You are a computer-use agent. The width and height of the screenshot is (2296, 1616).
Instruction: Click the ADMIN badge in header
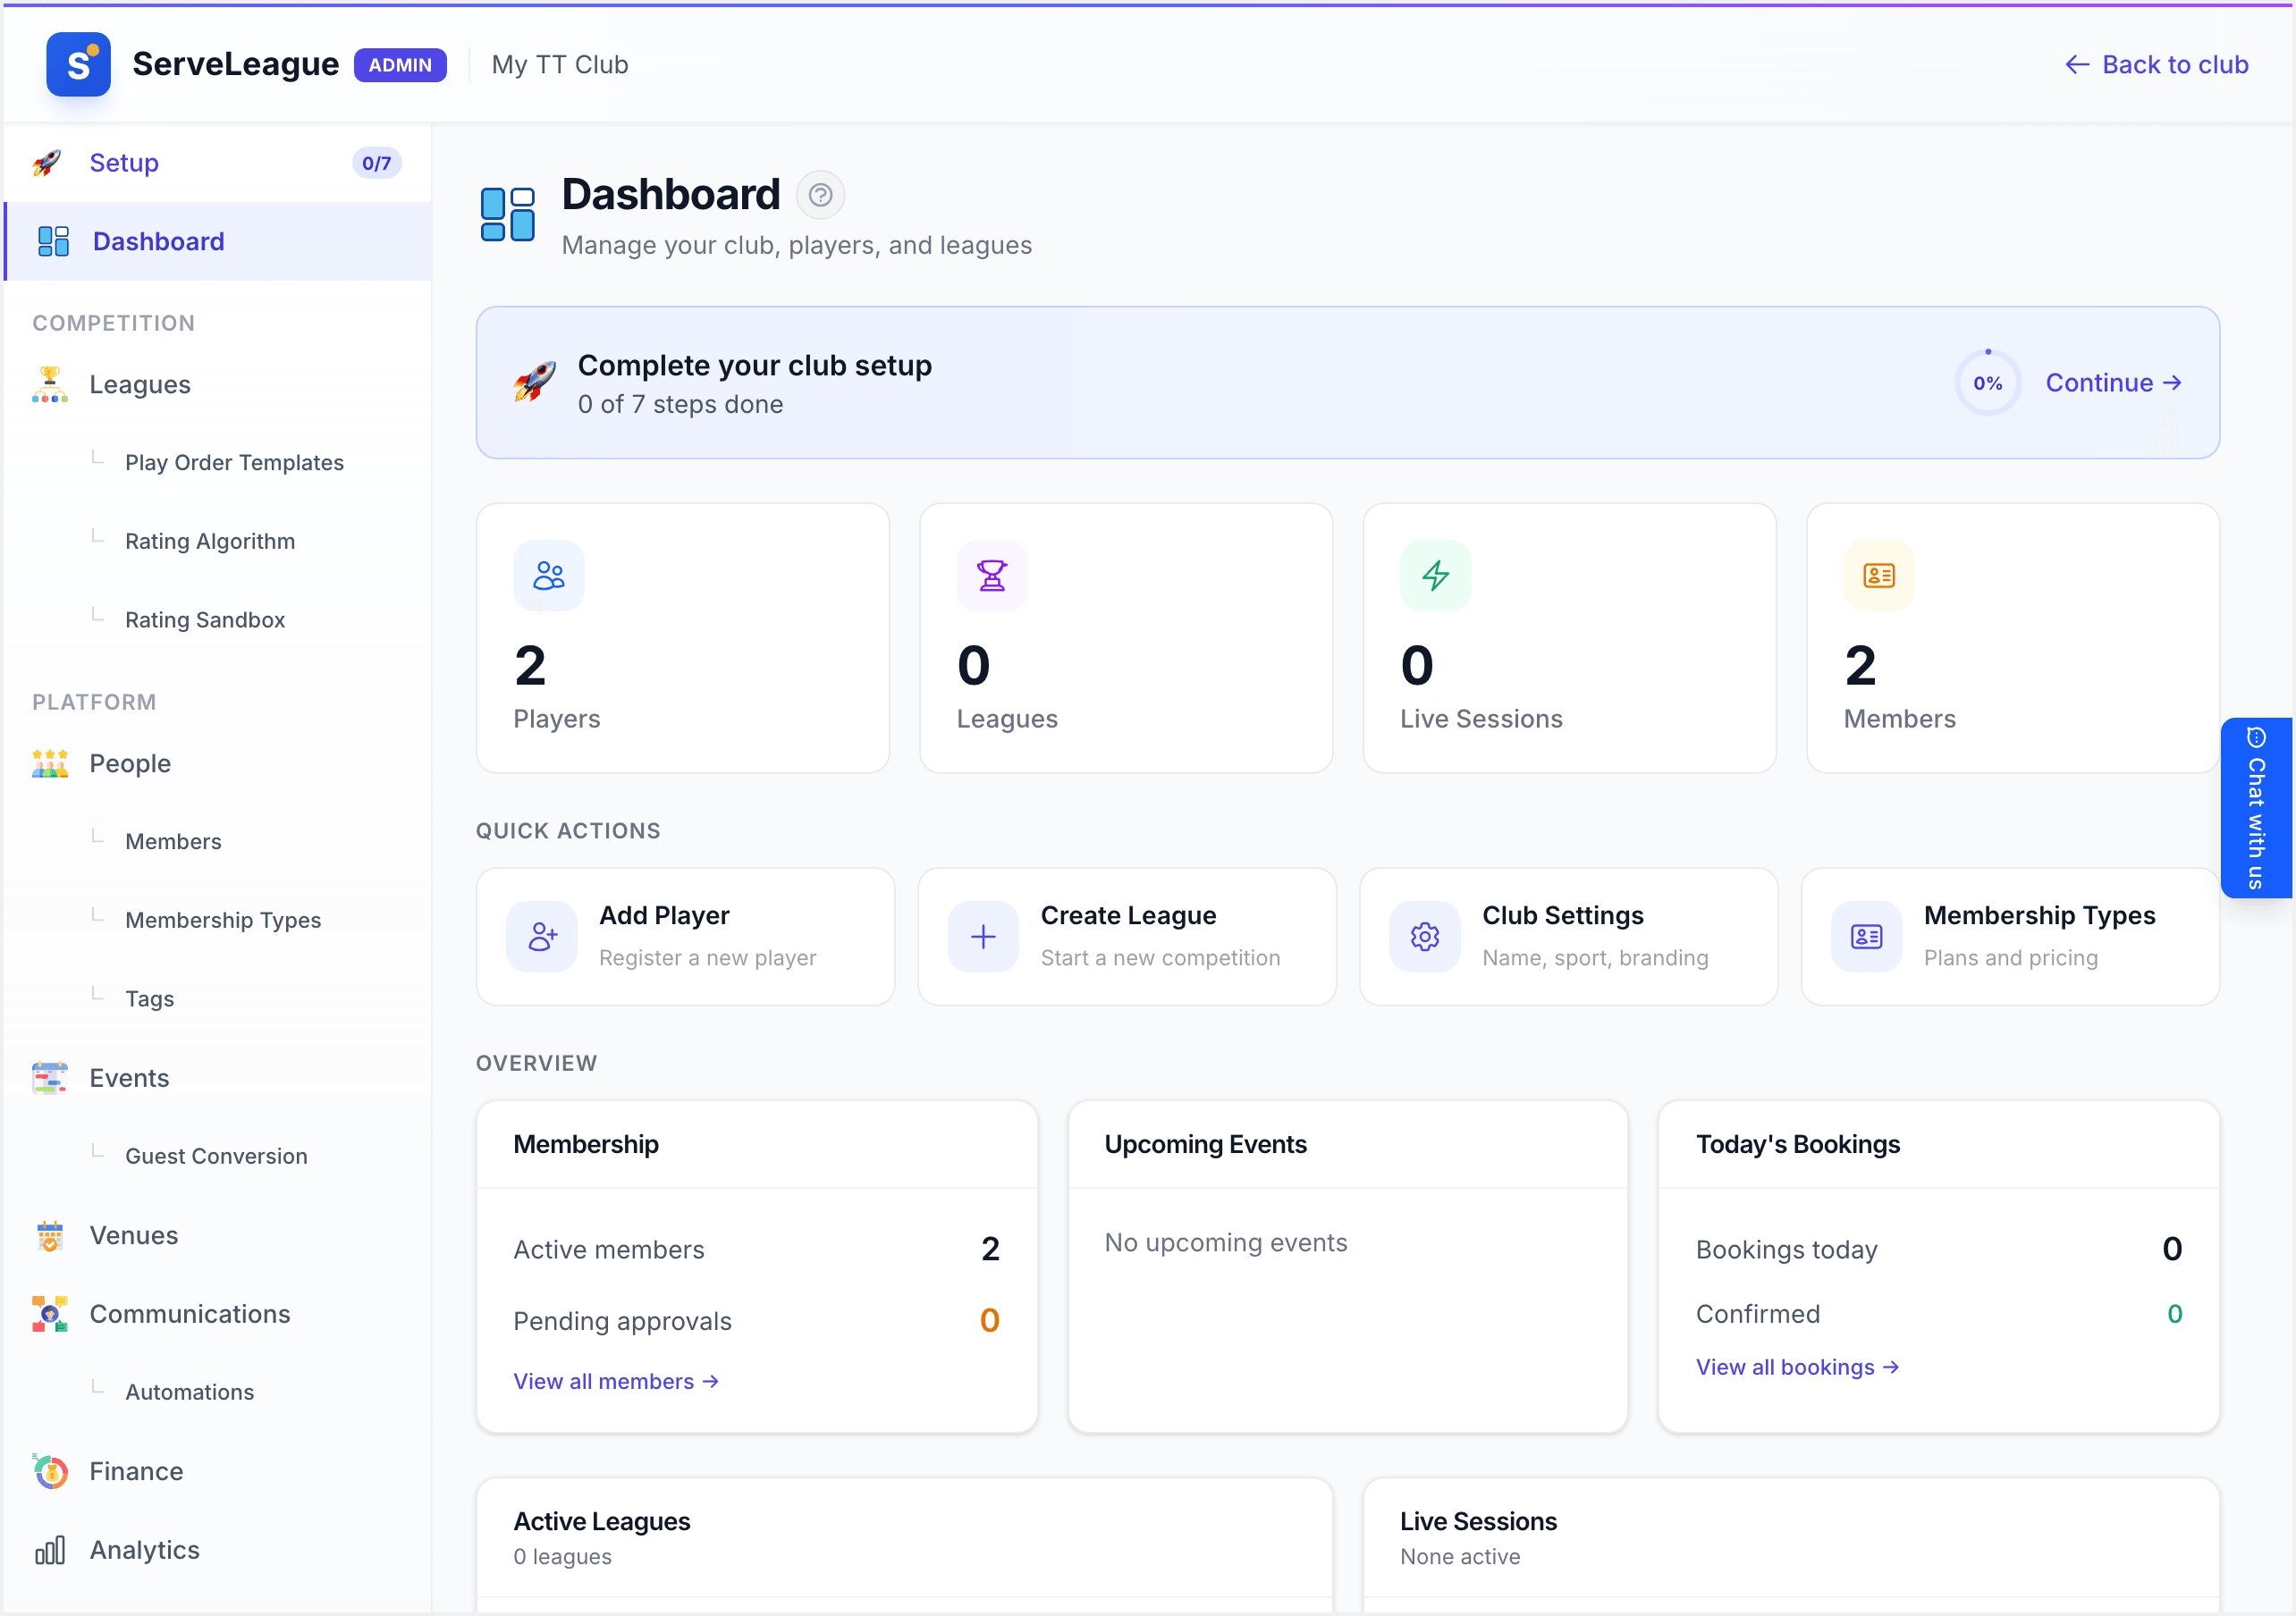pos(400,65)
